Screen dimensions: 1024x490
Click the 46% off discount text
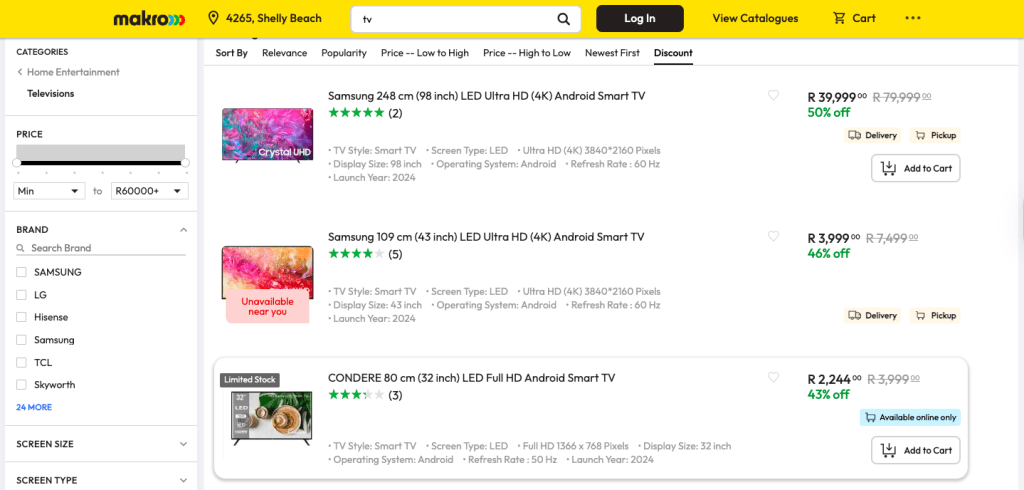pyautogui.click(x=829, y=253)
